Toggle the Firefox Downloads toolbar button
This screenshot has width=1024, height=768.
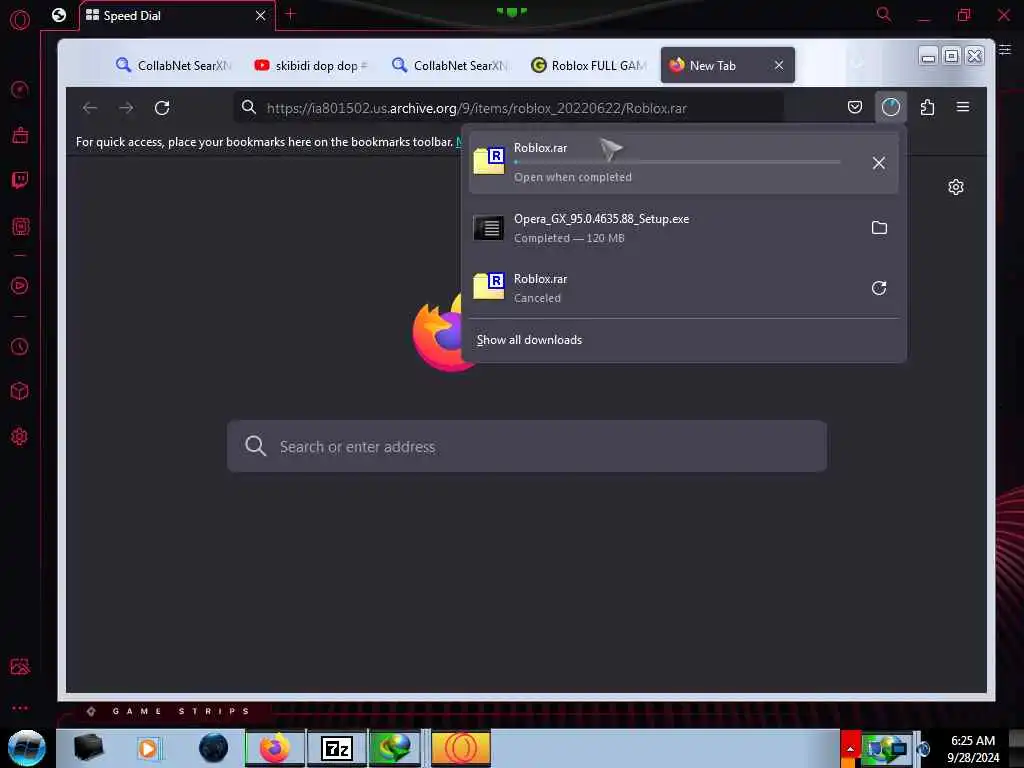pyautogui.click(x=891, y=107)
